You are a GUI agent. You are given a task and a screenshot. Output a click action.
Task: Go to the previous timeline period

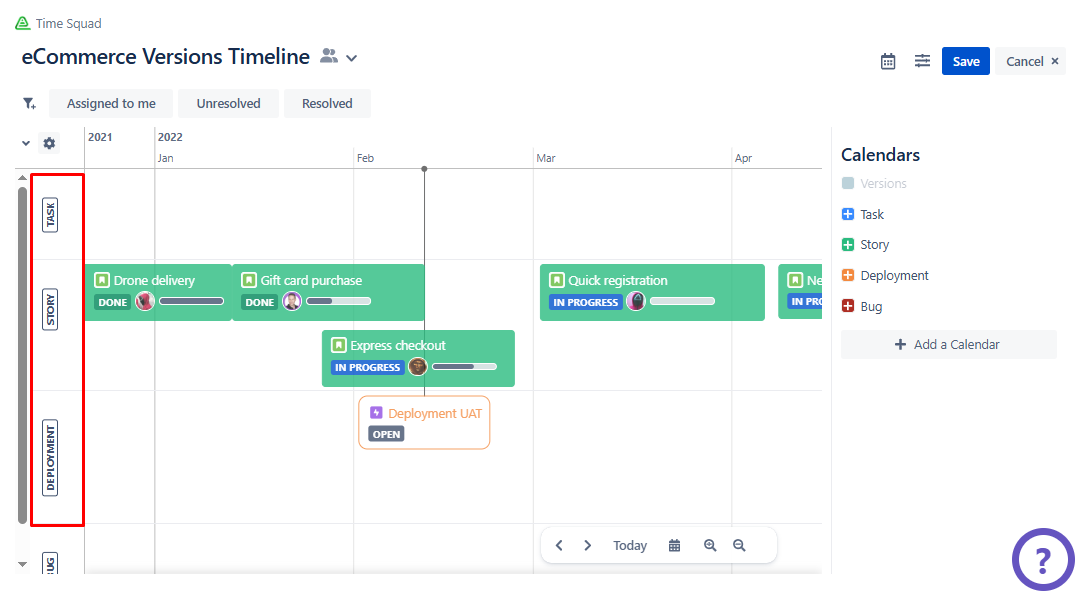(559, 545)
